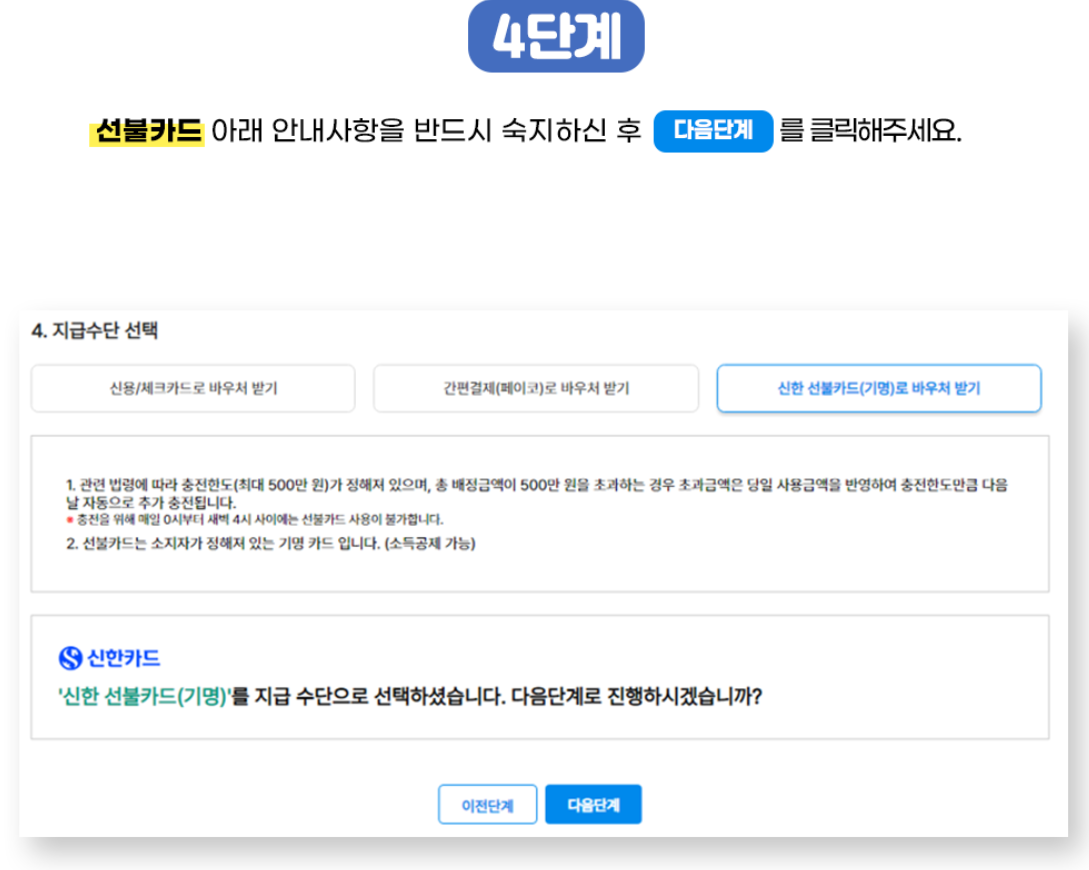Click the Shinhan Card logo icon
Viewport: 1089px width, 870px height.
pos(70,658)
